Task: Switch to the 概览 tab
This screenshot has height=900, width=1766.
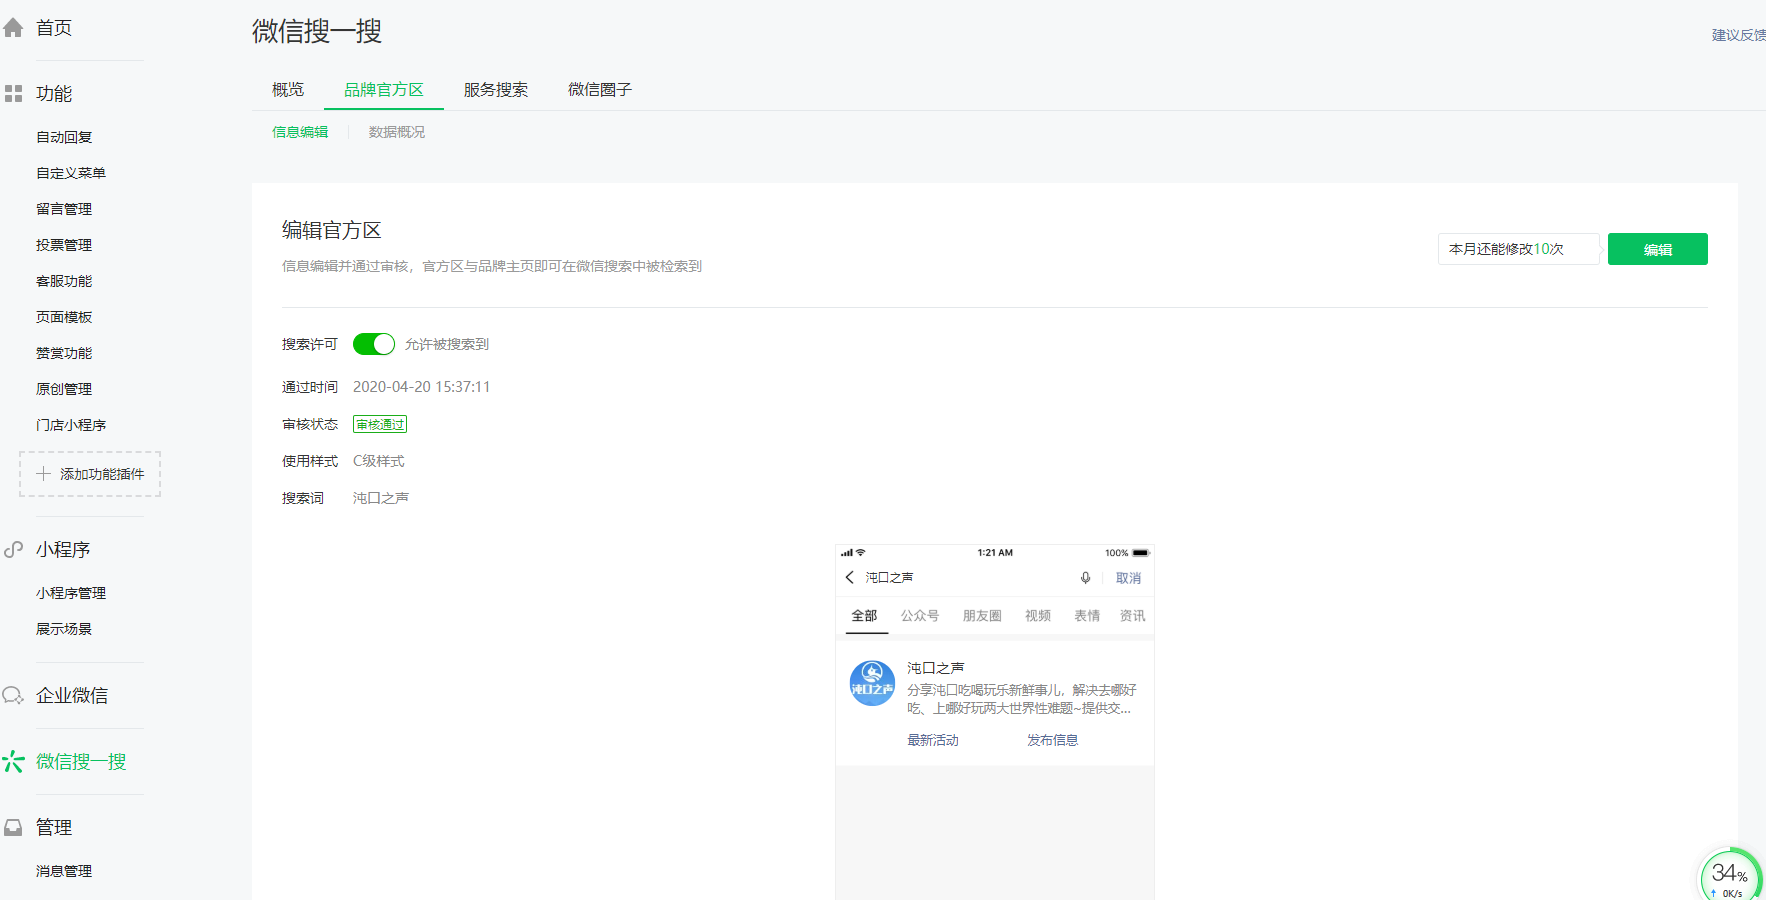Action: (x=288, y=90)
